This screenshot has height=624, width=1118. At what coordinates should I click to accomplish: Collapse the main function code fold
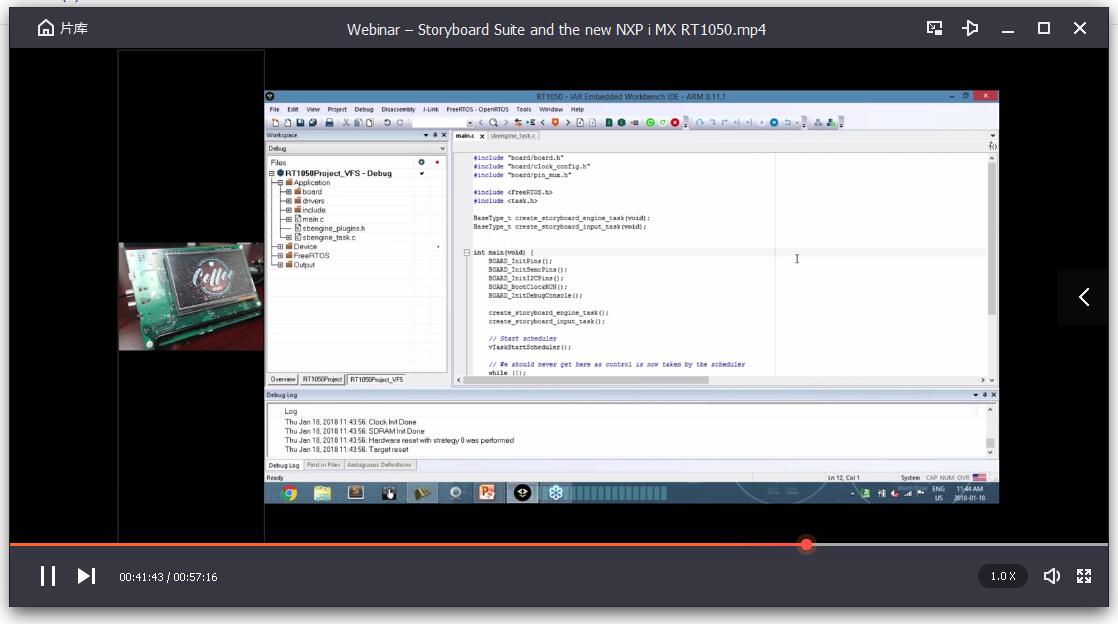[467, 252]
